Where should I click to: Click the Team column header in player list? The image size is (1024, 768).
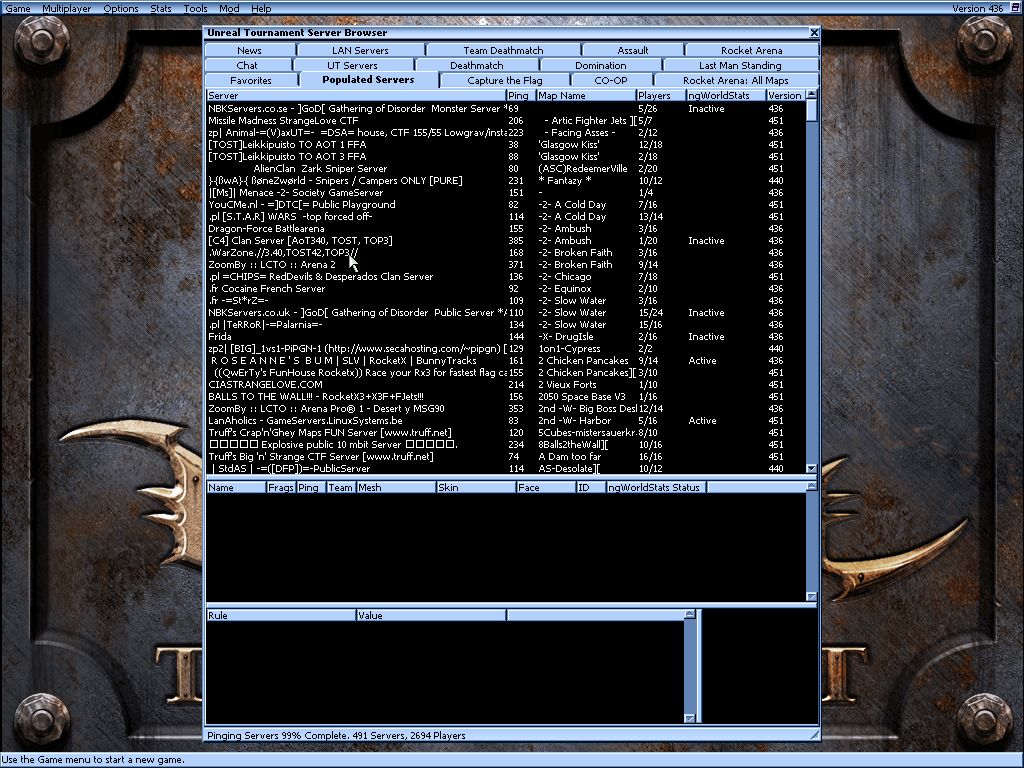point(340,487)
